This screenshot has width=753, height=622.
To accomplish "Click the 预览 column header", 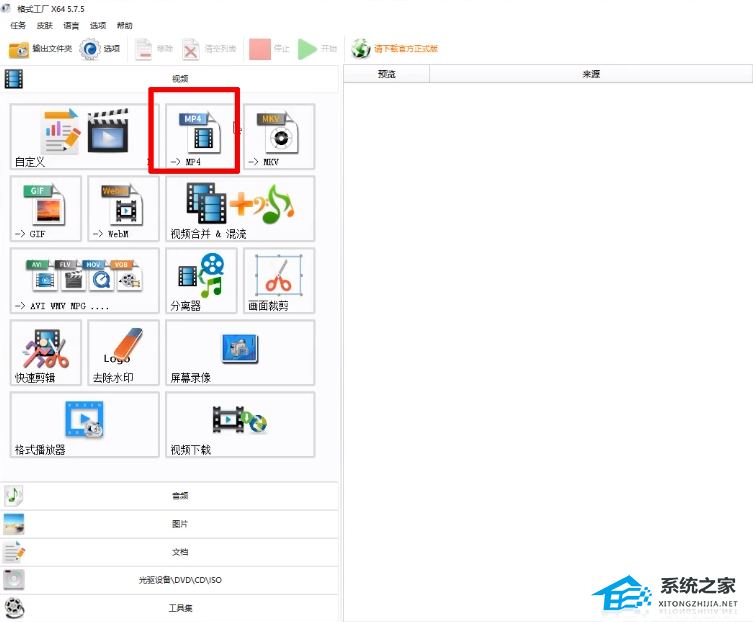I will click(x=387, y=74).
